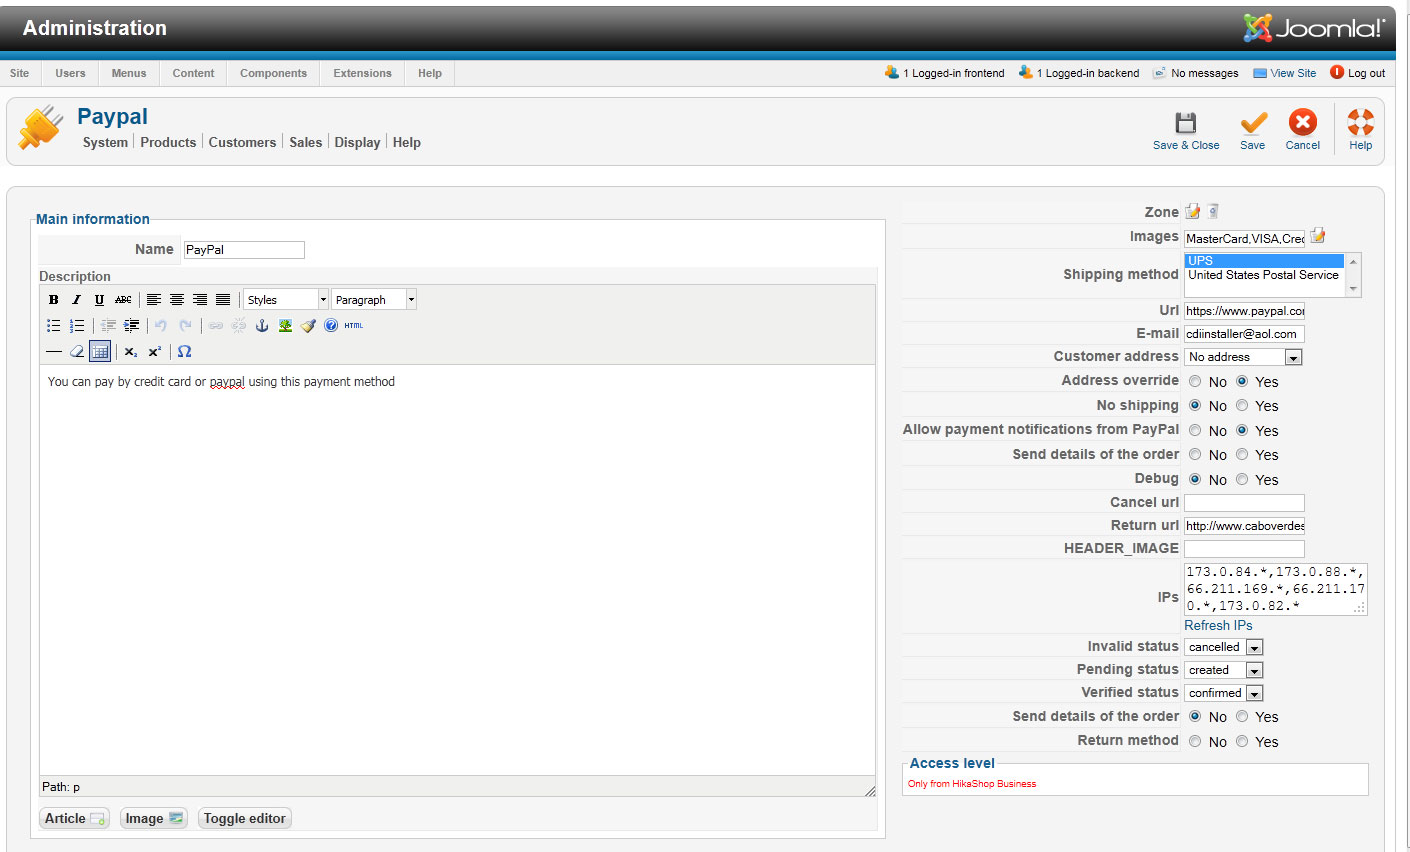Remove formatting with the eraser icon

[77, 352]
